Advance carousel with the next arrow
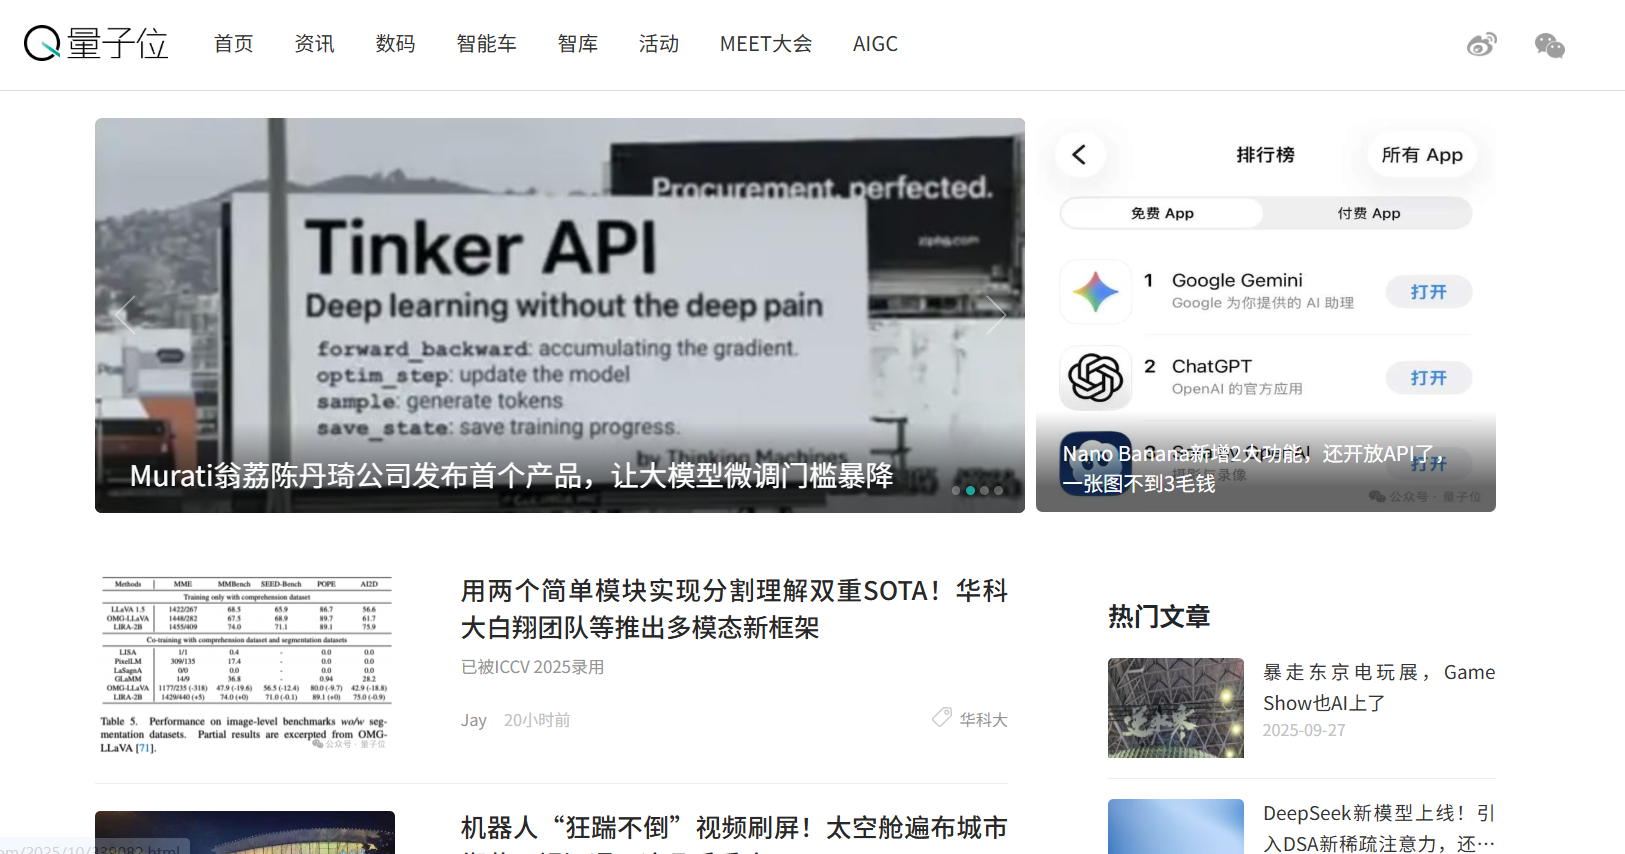This screenshot has height=854, width=1625. click(995, 315)
